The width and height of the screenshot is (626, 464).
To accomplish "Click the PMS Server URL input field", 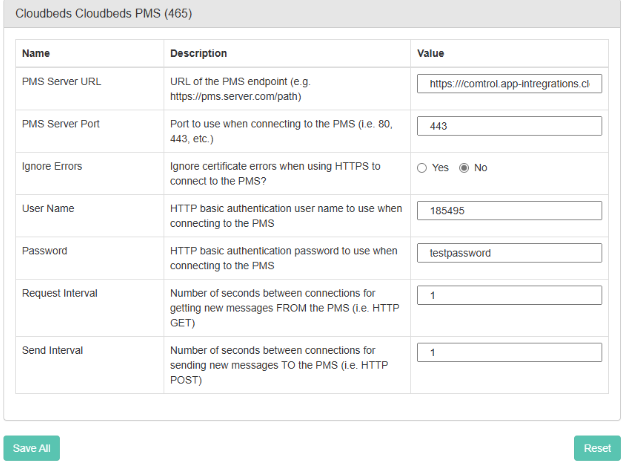I will (x=509, y=84).
